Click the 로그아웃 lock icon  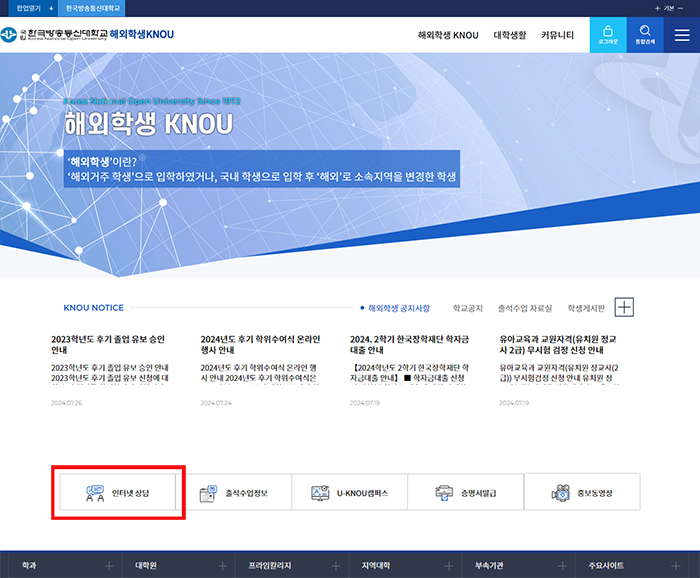pyautogui.click(x=608, y=35)
